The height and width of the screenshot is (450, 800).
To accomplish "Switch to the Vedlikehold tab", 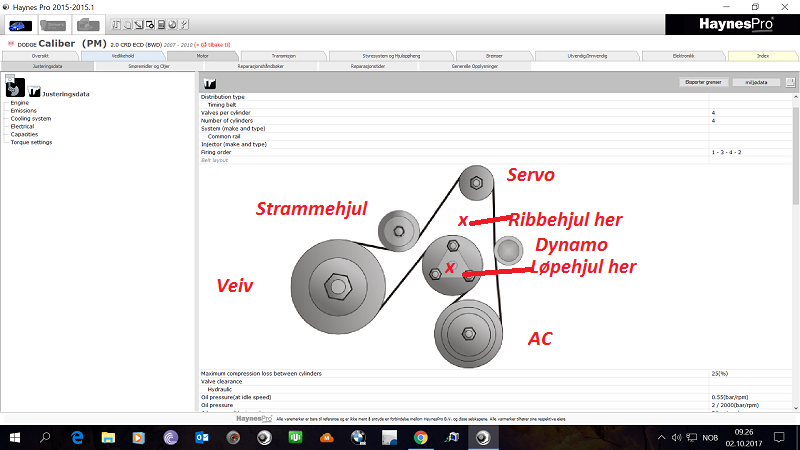I will tap(123, 56).
